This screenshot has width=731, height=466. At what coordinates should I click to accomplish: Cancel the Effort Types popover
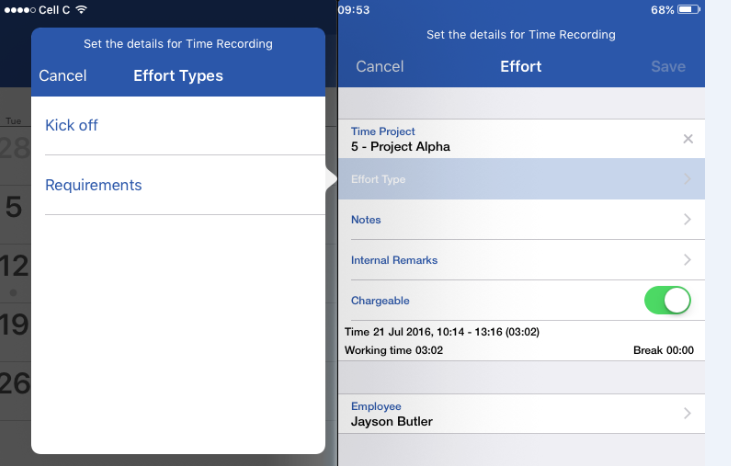point(63,76)
